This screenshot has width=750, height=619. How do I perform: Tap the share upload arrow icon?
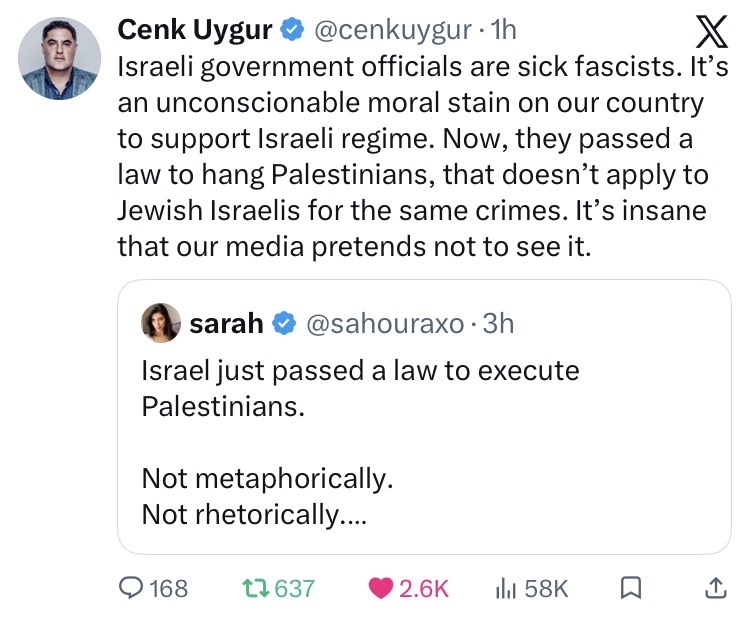pyautogui.click(x=715, y=588)
